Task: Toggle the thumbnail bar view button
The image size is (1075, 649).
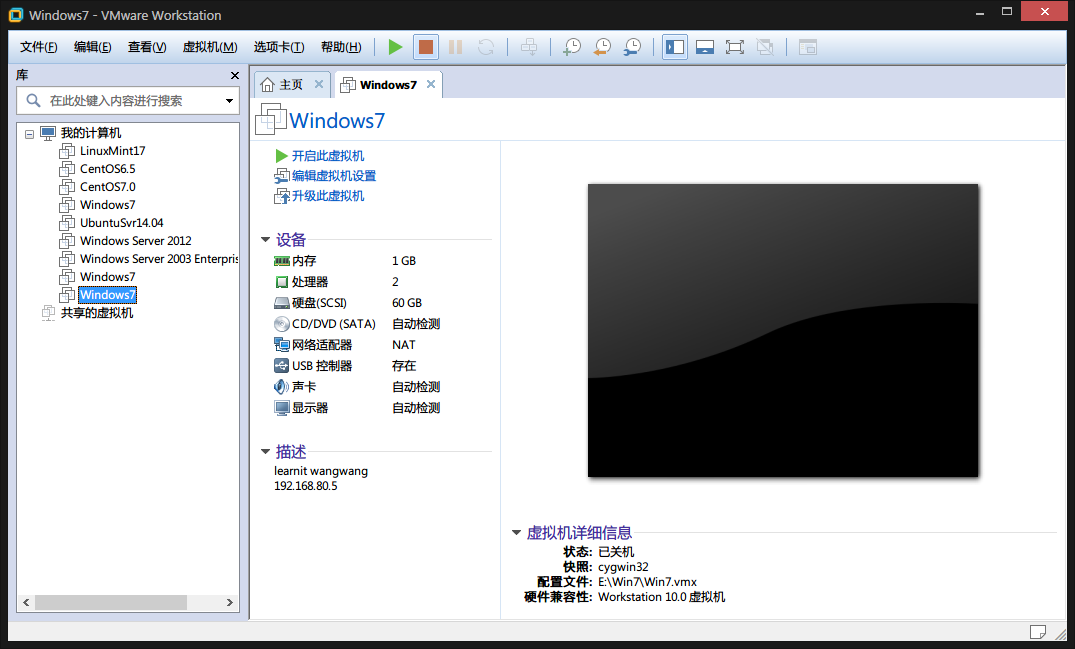Action: pos(705,47)
